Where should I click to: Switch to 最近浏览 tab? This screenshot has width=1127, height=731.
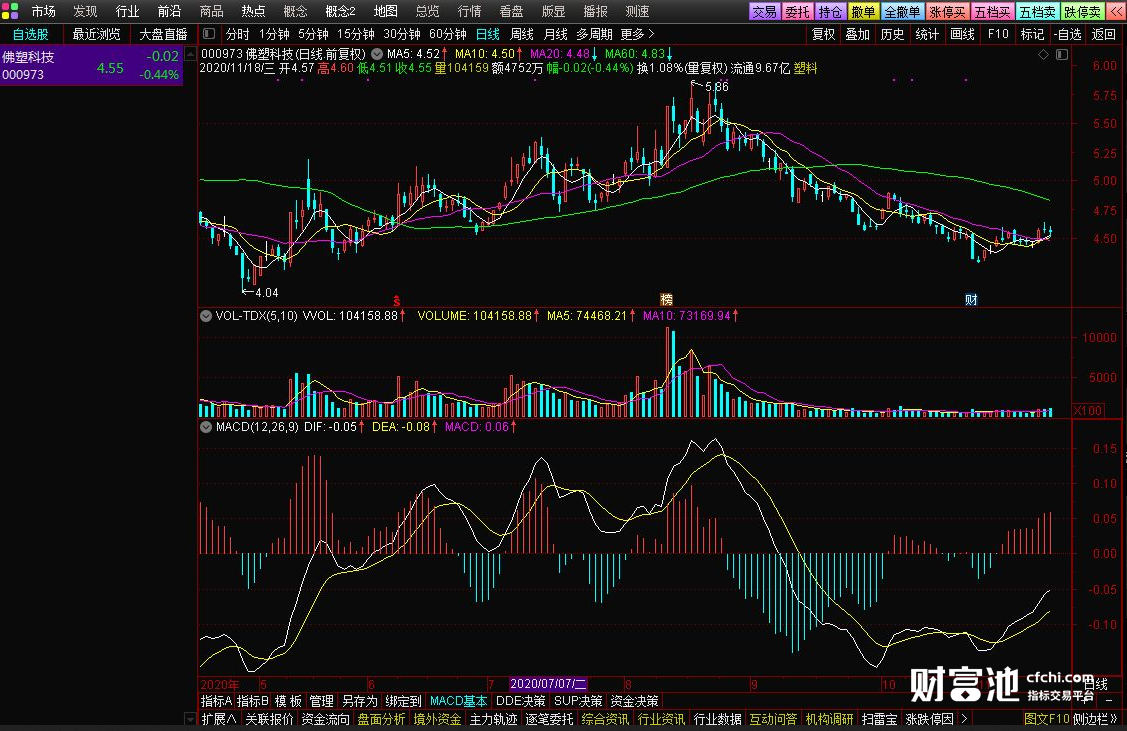coord(96,34)
